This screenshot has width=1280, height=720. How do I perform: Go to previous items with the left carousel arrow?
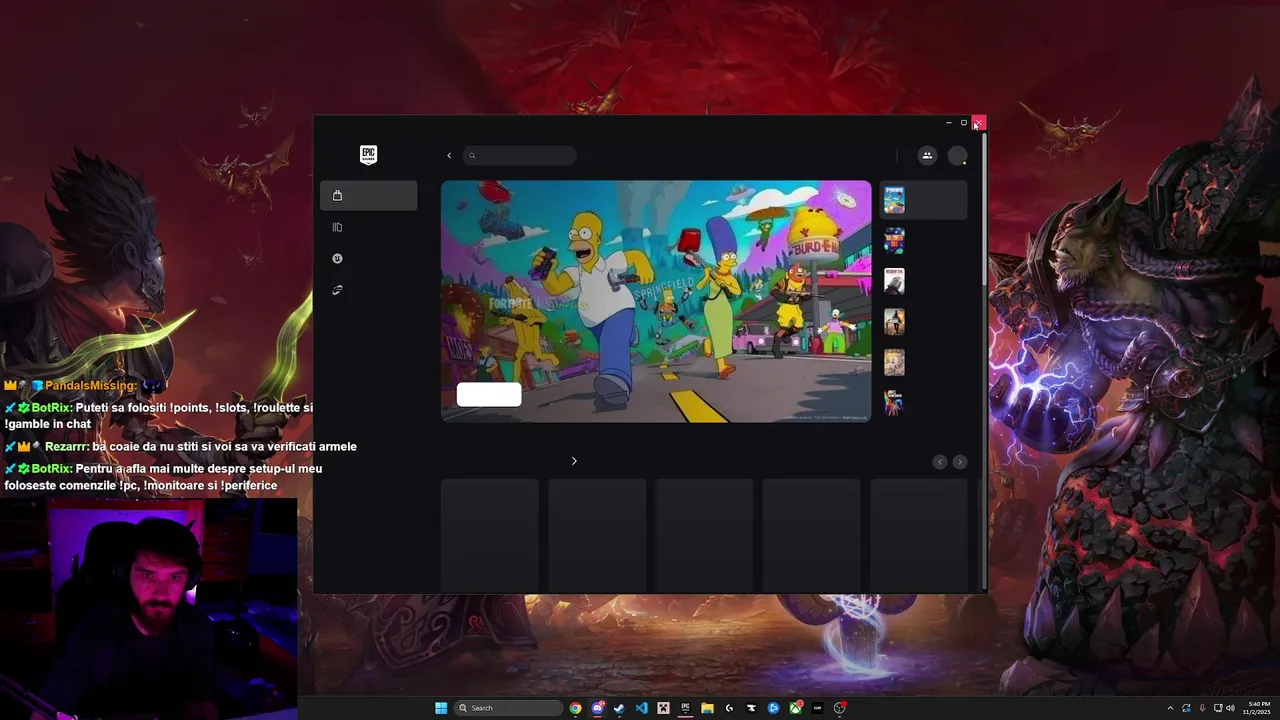click(939, 462)
